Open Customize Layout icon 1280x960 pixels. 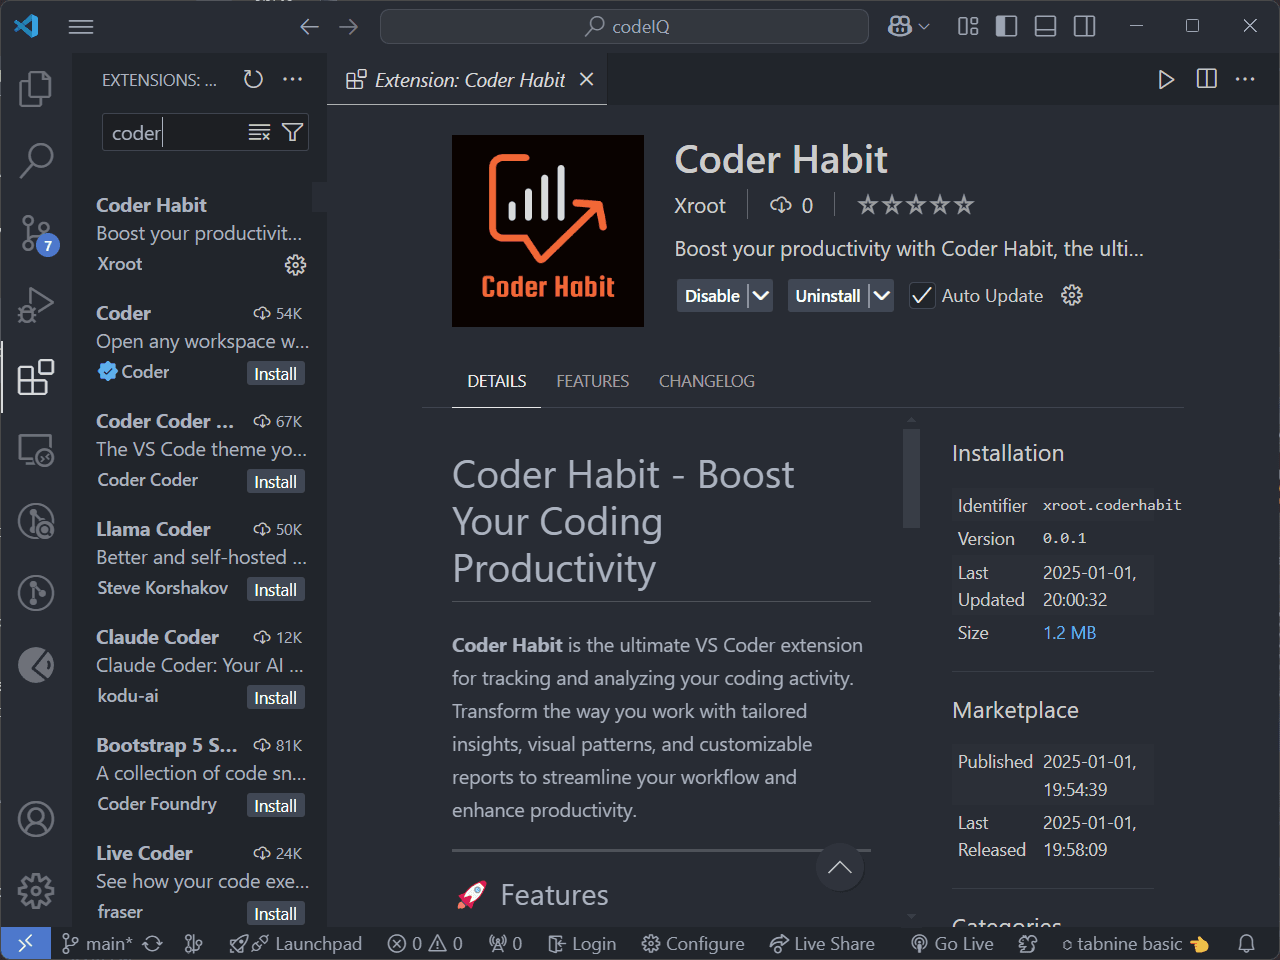pos(968,26)
